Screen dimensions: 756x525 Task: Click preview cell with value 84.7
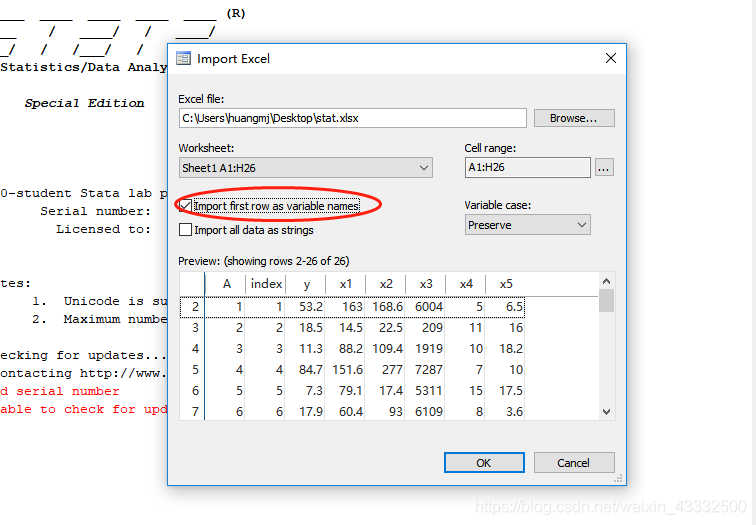tap(305, 370)
